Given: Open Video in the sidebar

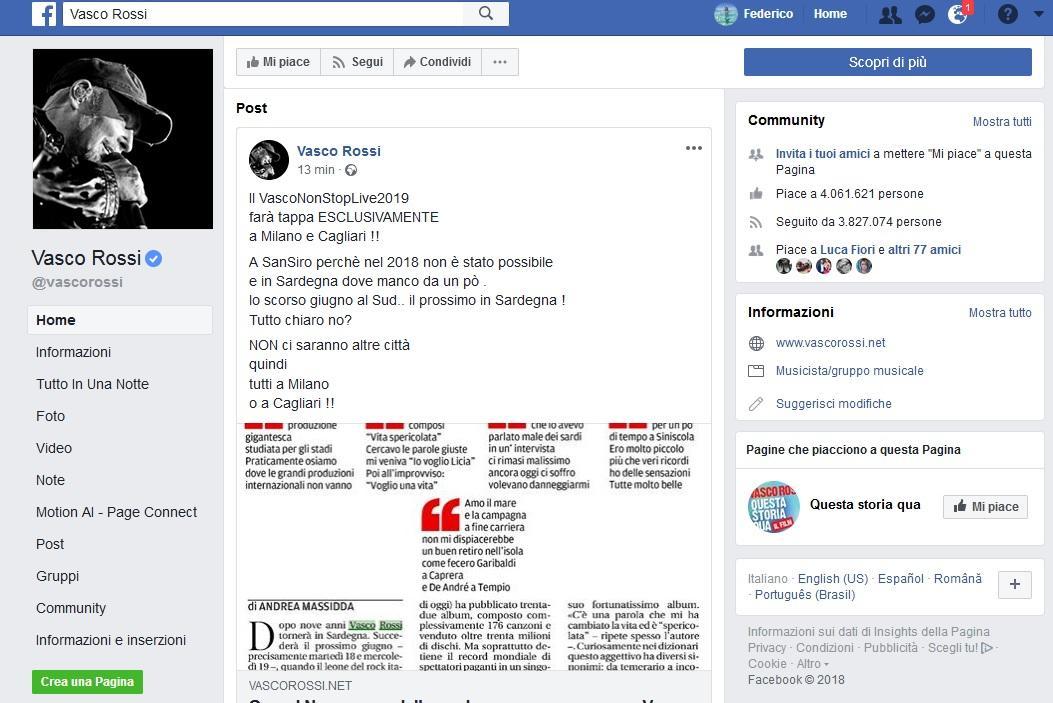Looking at the screenshot, I should (x=54, y=449).
